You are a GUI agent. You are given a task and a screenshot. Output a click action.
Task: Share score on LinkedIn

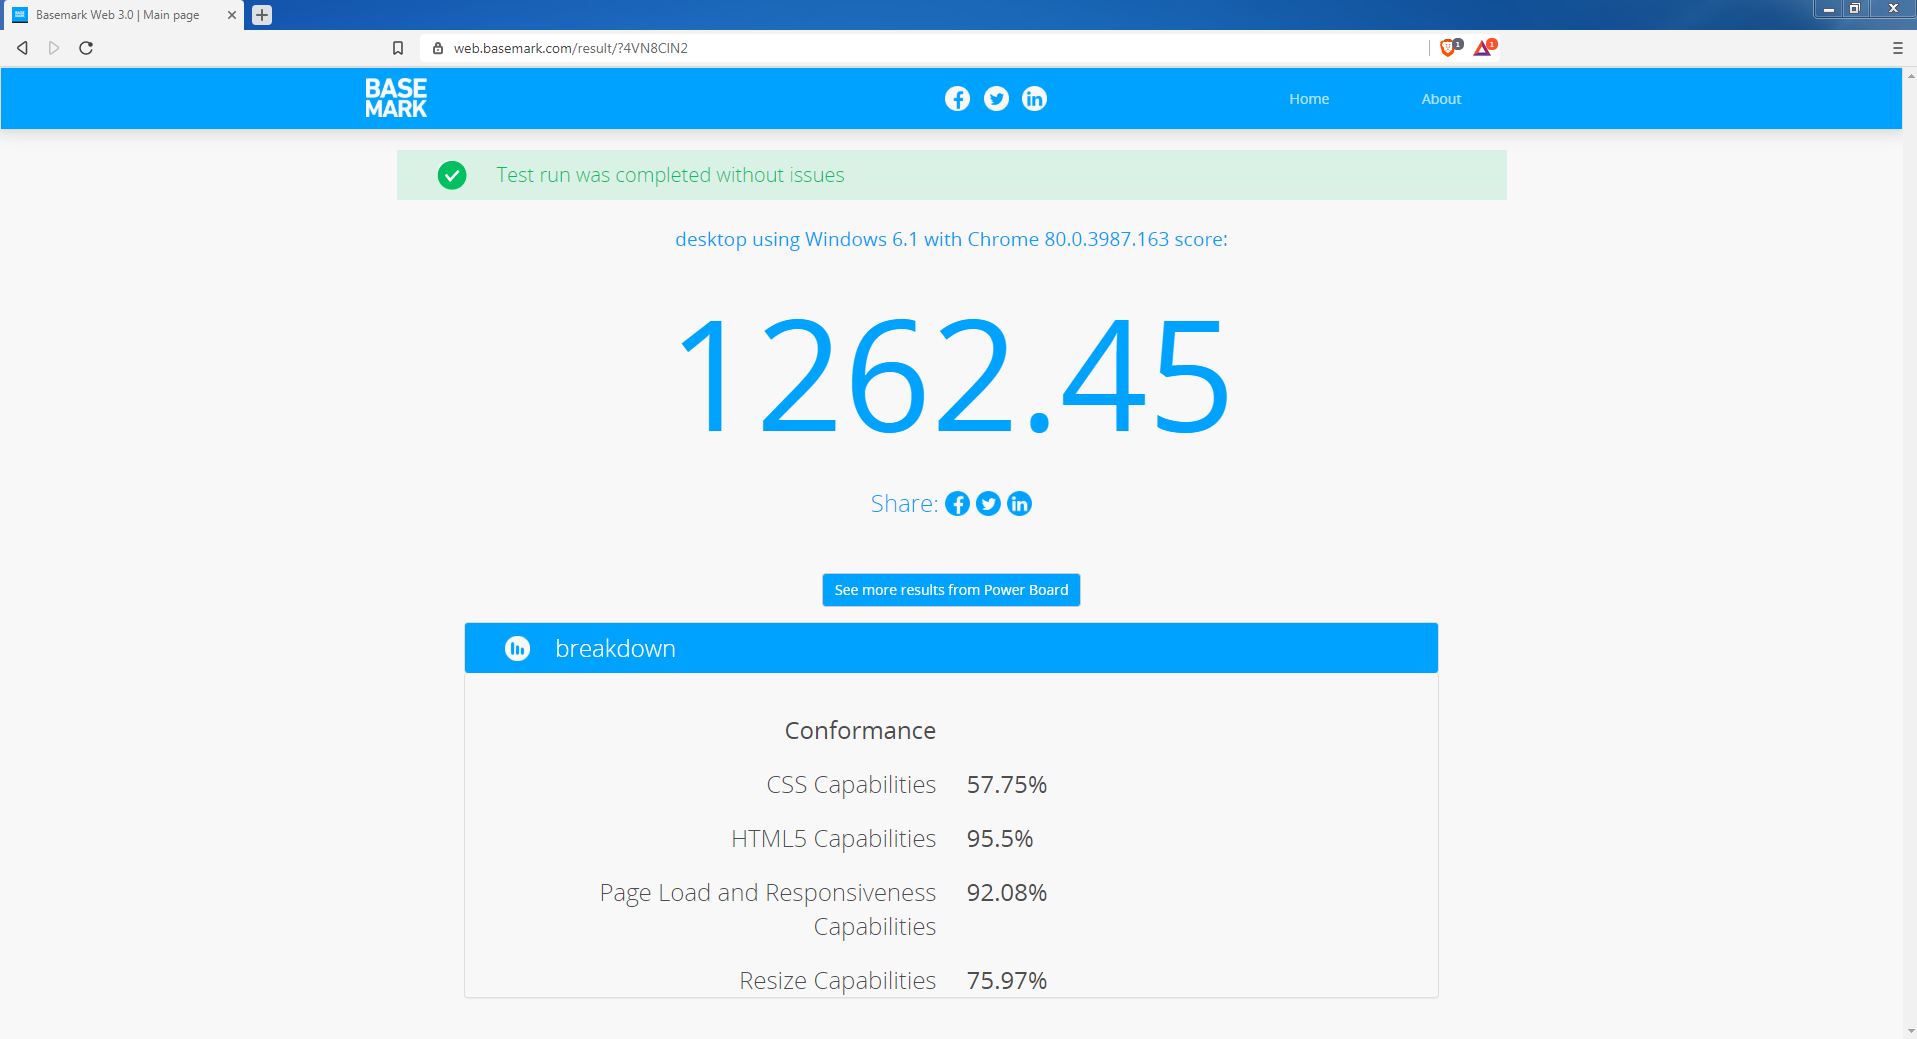tap(1019, 504)
